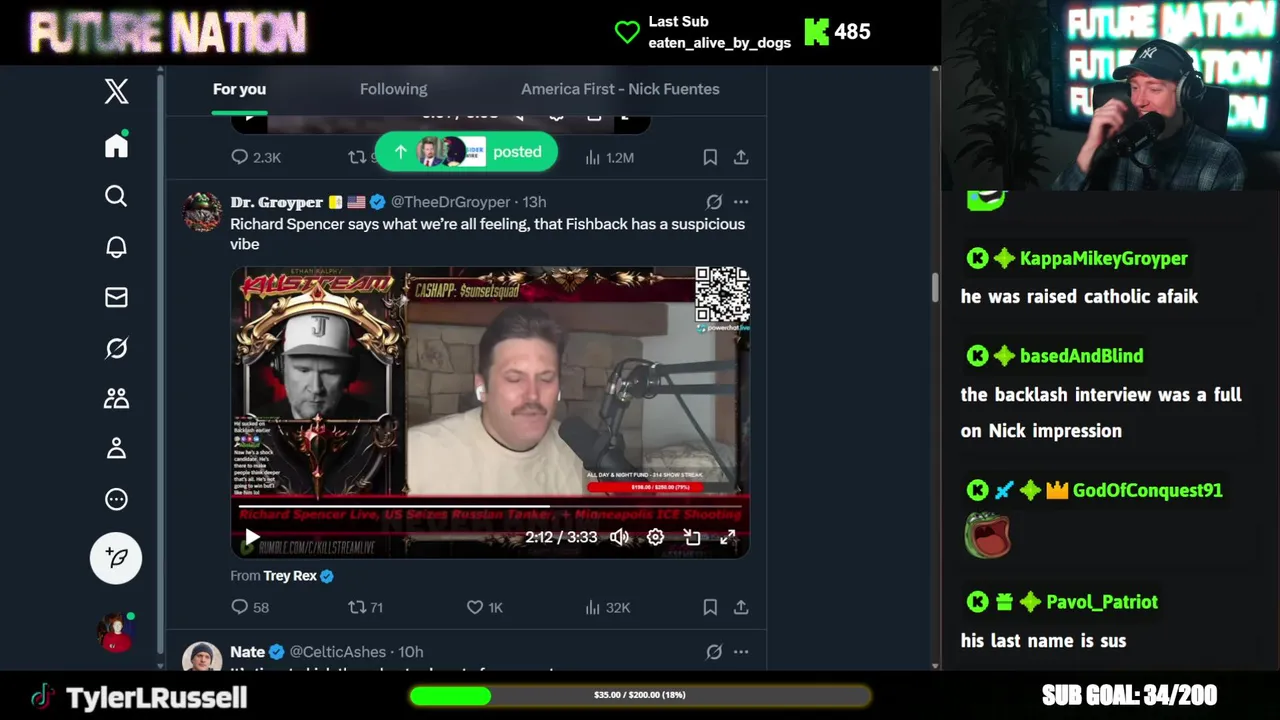Compose a new post with feather button
1280x720 pixels.
tap(116, 558)
